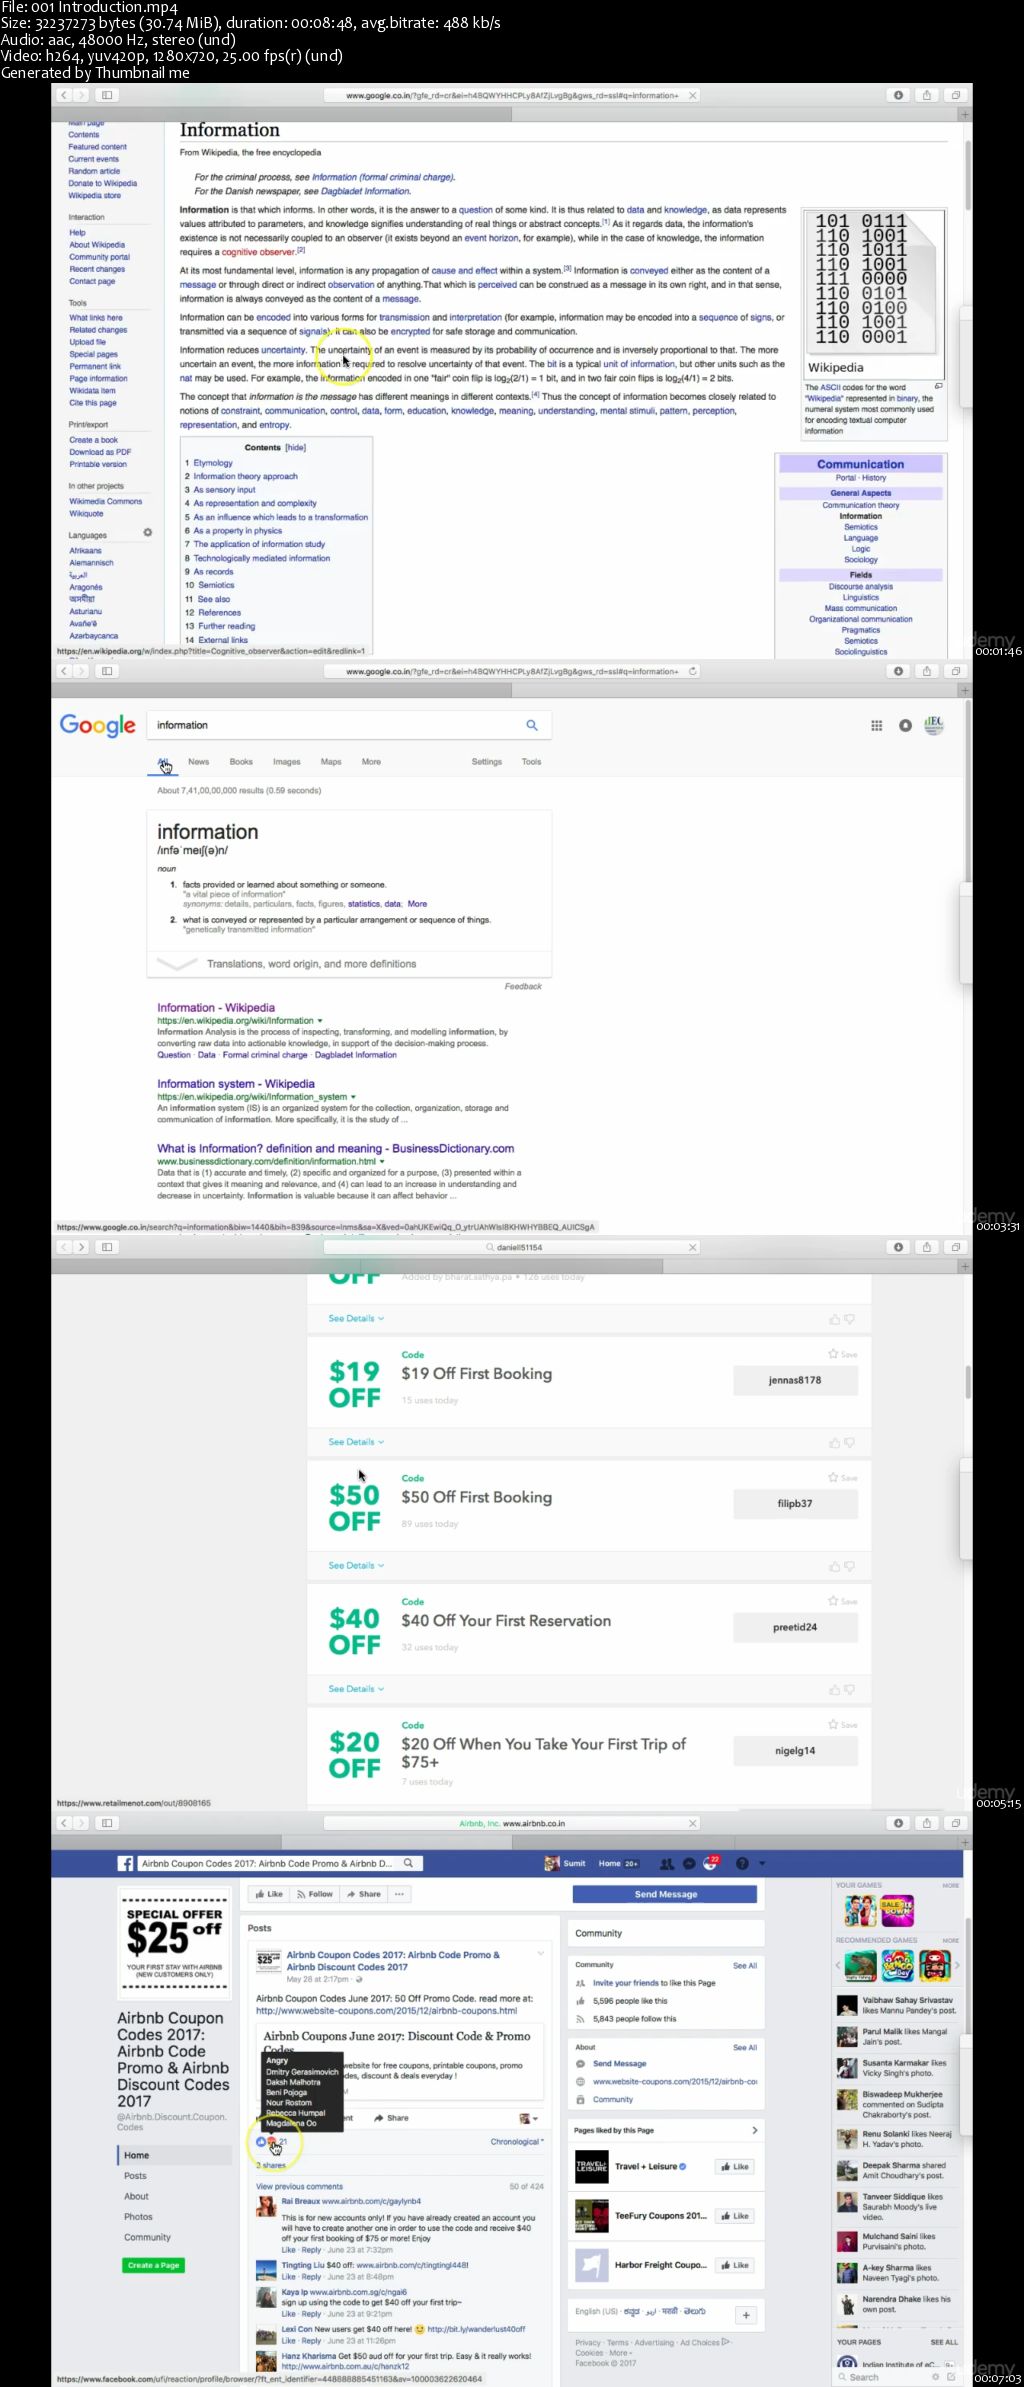Open Facebook notifications globe with red badge
The height and width of the screenshot is (2387, 1024).
[x=711, y=1863]
